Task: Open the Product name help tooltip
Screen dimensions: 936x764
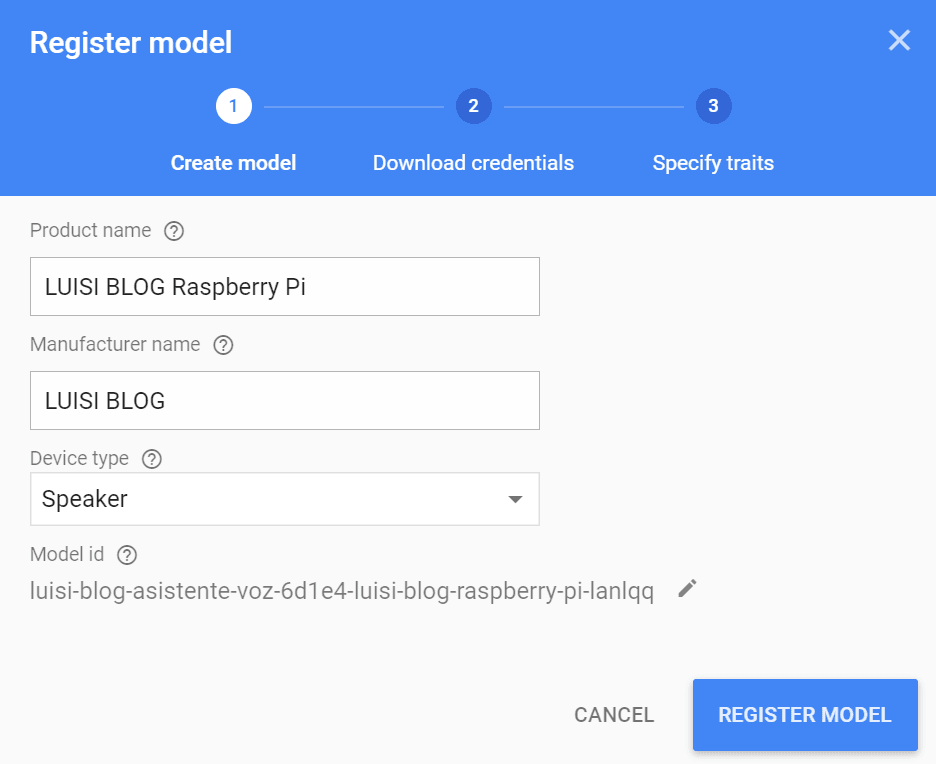Action: tap(174, 231)
